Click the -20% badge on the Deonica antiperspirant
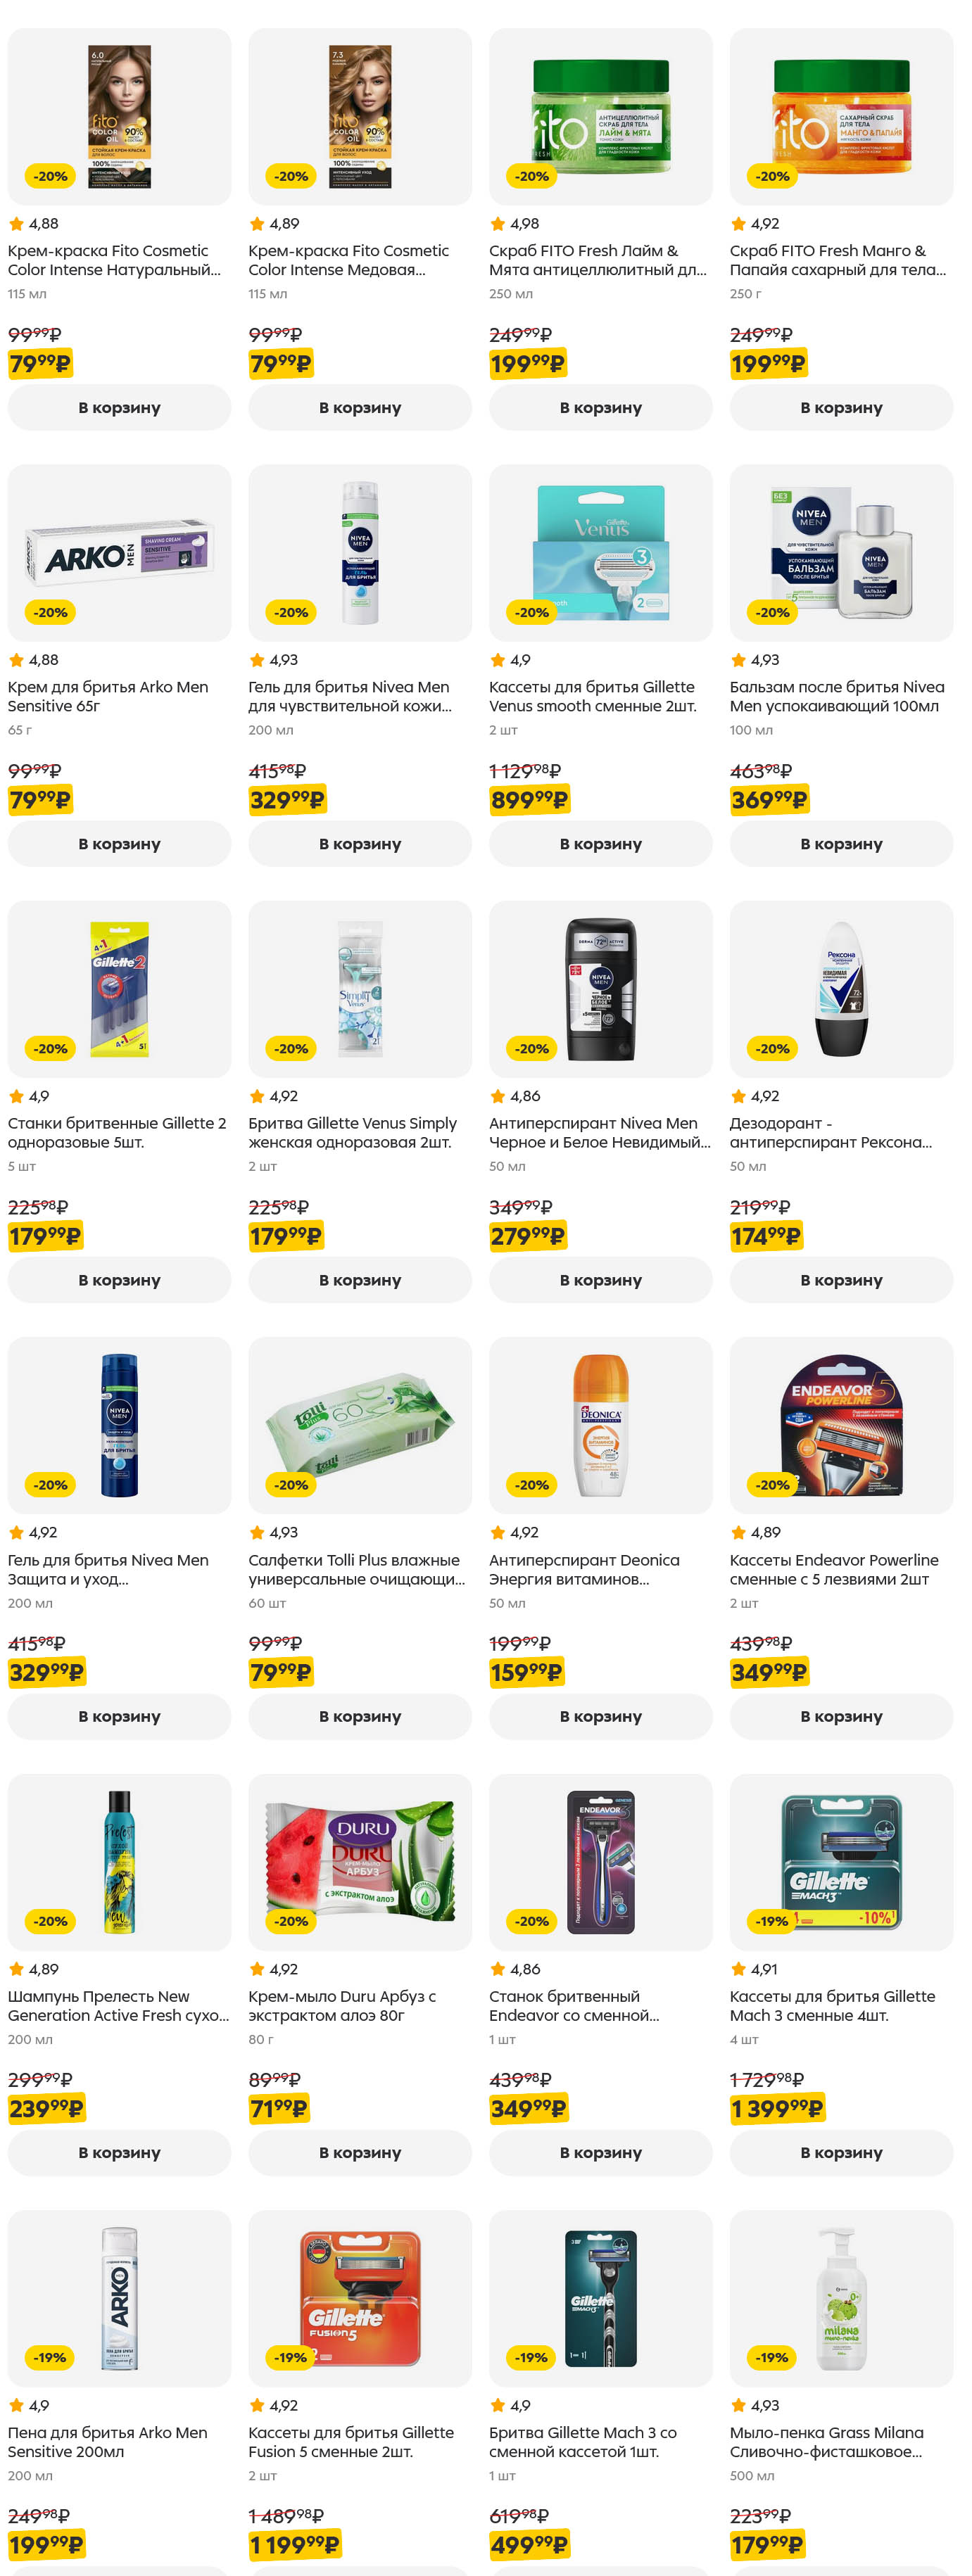This screenshot has height=2576, width=972. [532, 1485]
